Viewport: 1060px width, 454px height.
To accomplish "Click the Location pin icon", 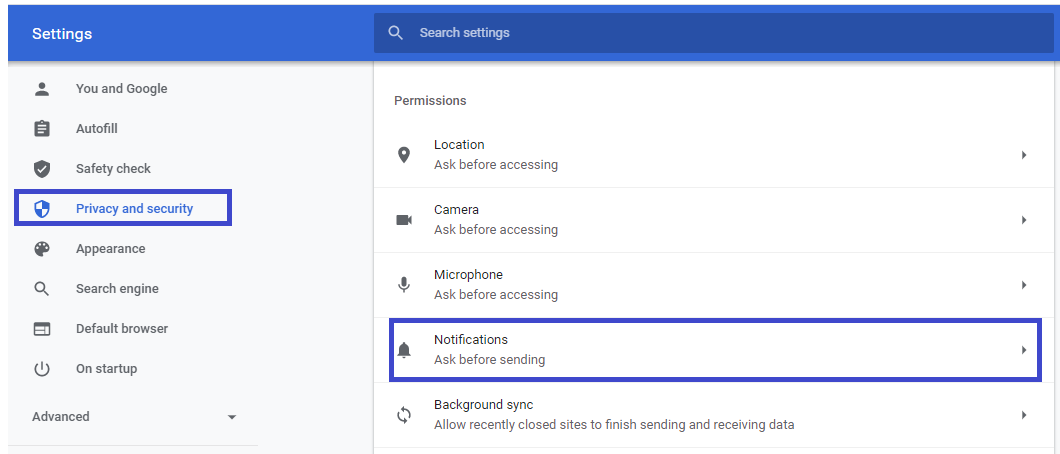I will coord(404,155).
